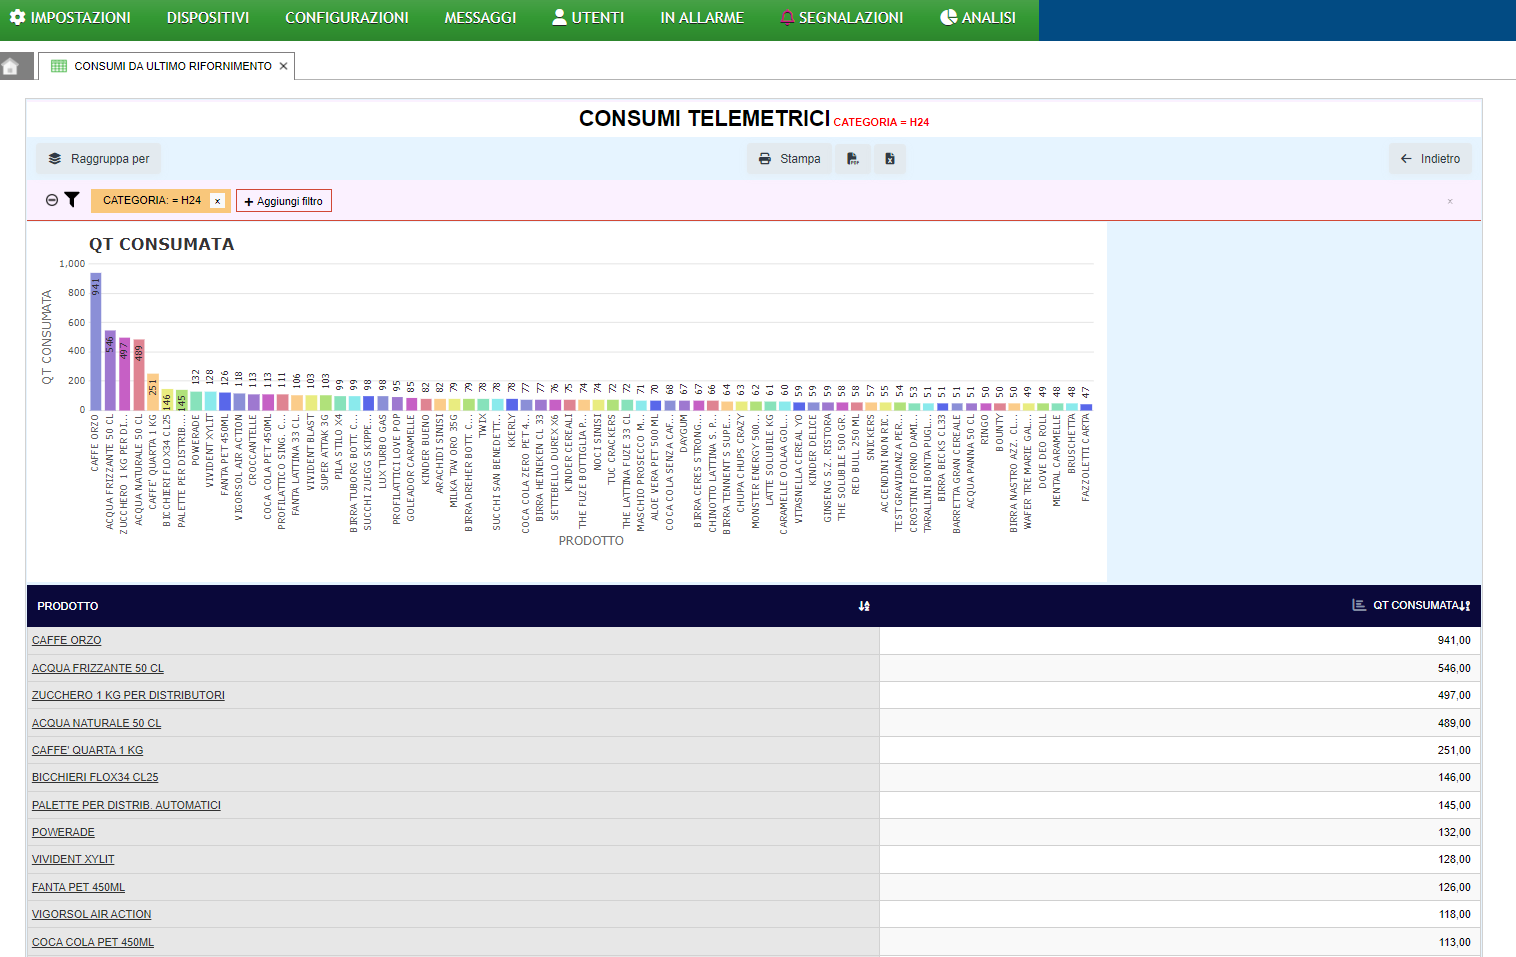Export the report as PDF
This screenshot has width=1516, height=957.
click(x=853, y=159)
